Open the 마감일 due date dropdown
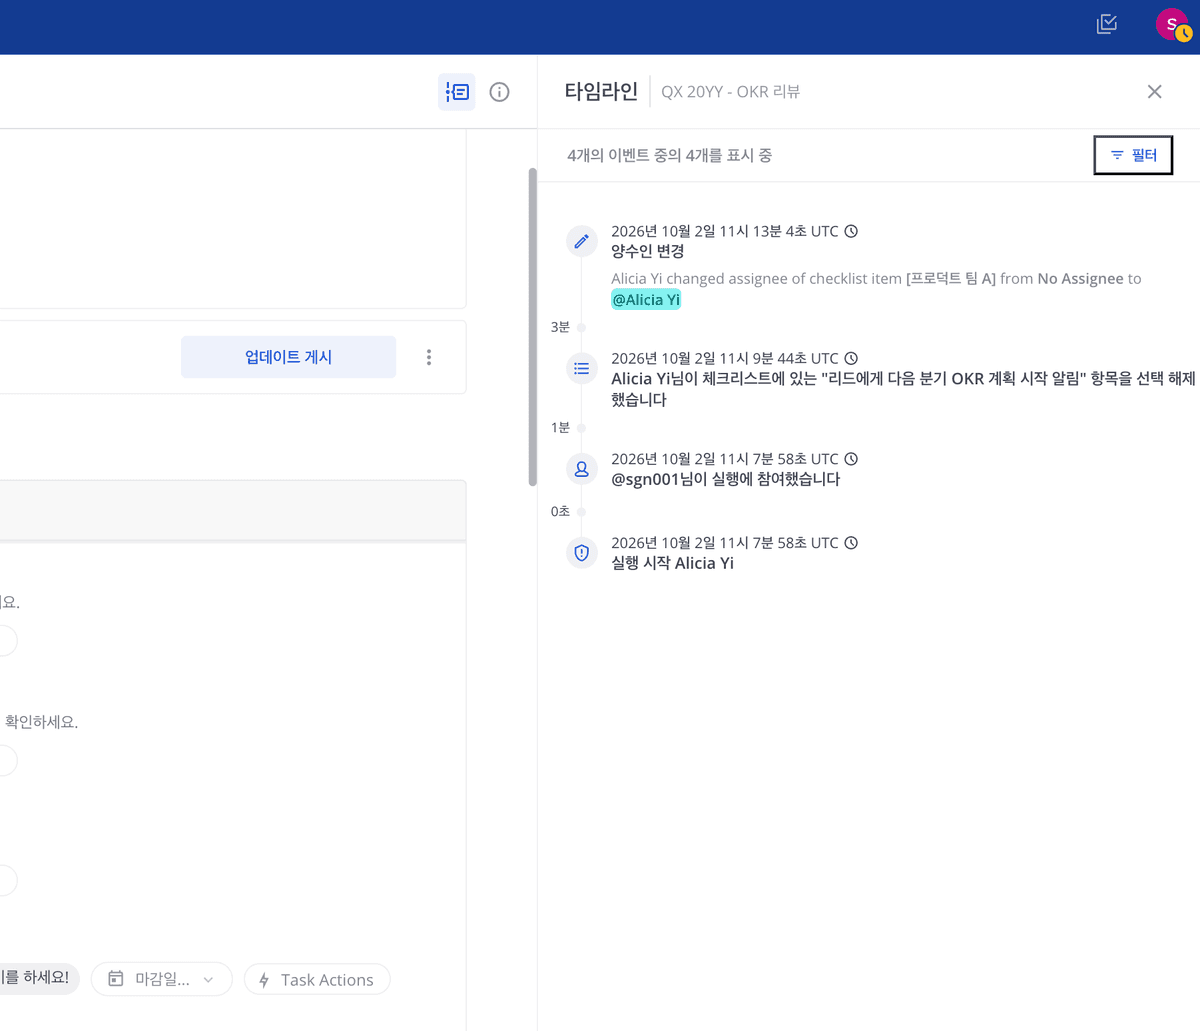Screen dimensions: 1200x1031 (x=162, y=979)
